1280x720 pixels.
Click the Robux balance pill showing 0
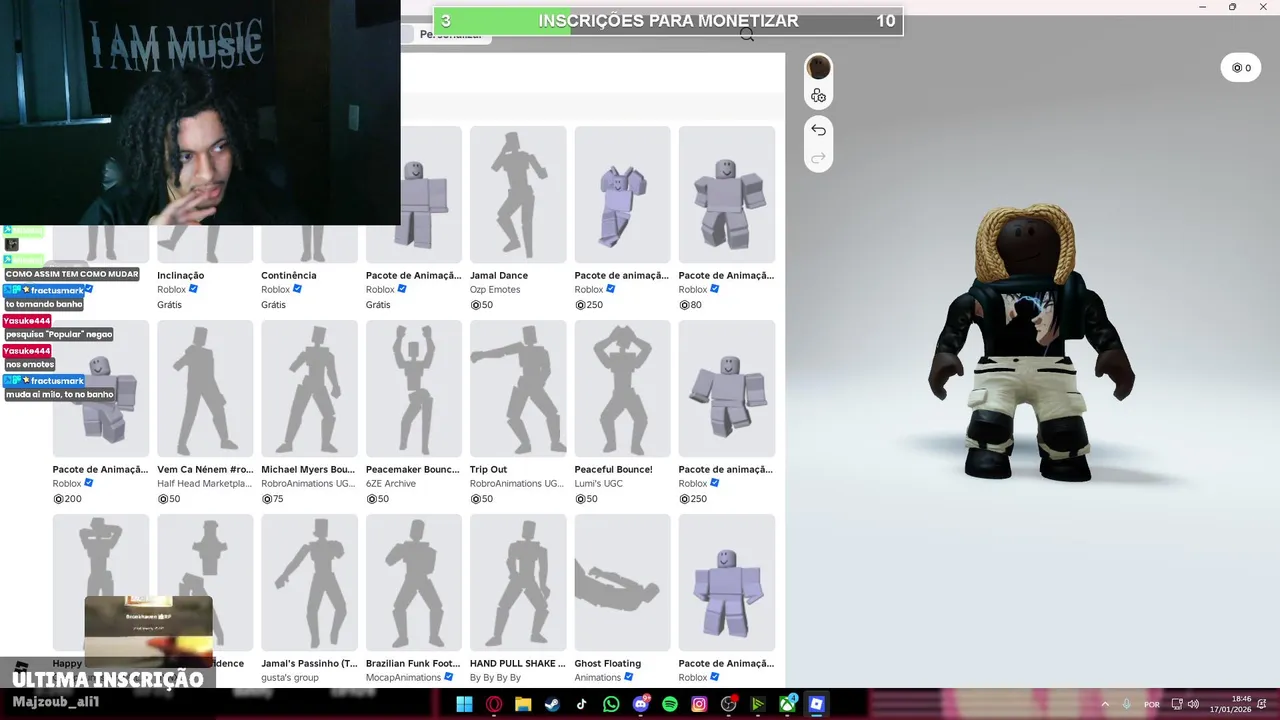[x=1241, y=68]
